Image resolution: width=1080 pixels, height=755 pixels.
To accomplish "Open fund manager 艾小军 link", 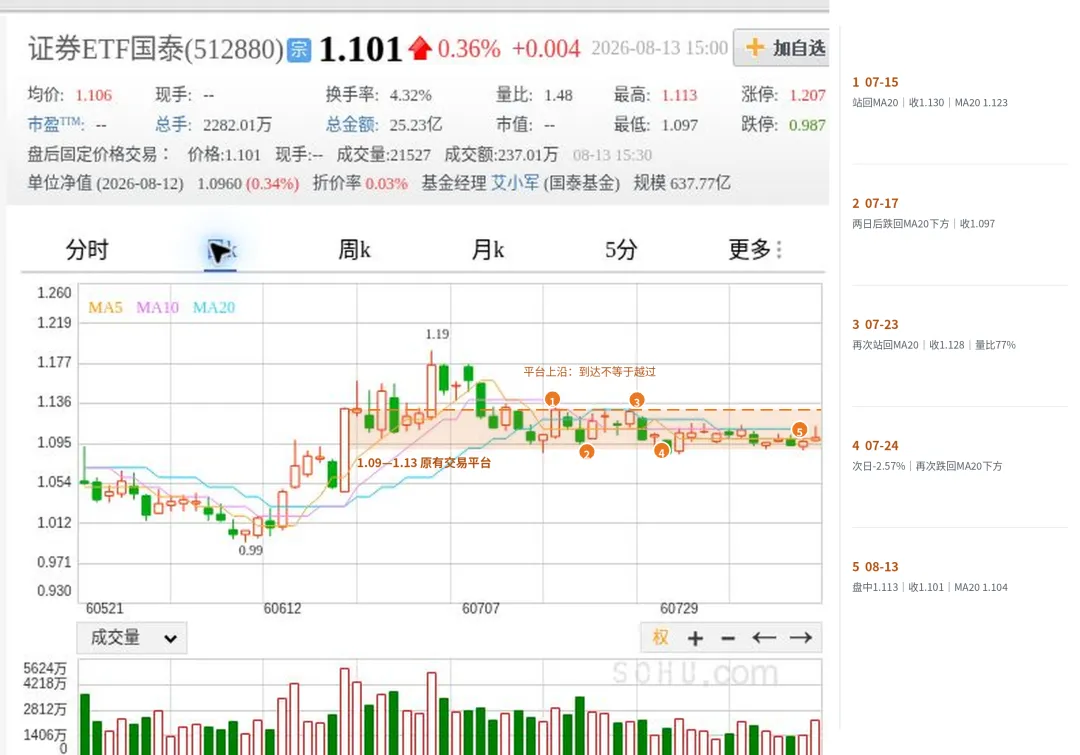I will (x=515, y=183).
